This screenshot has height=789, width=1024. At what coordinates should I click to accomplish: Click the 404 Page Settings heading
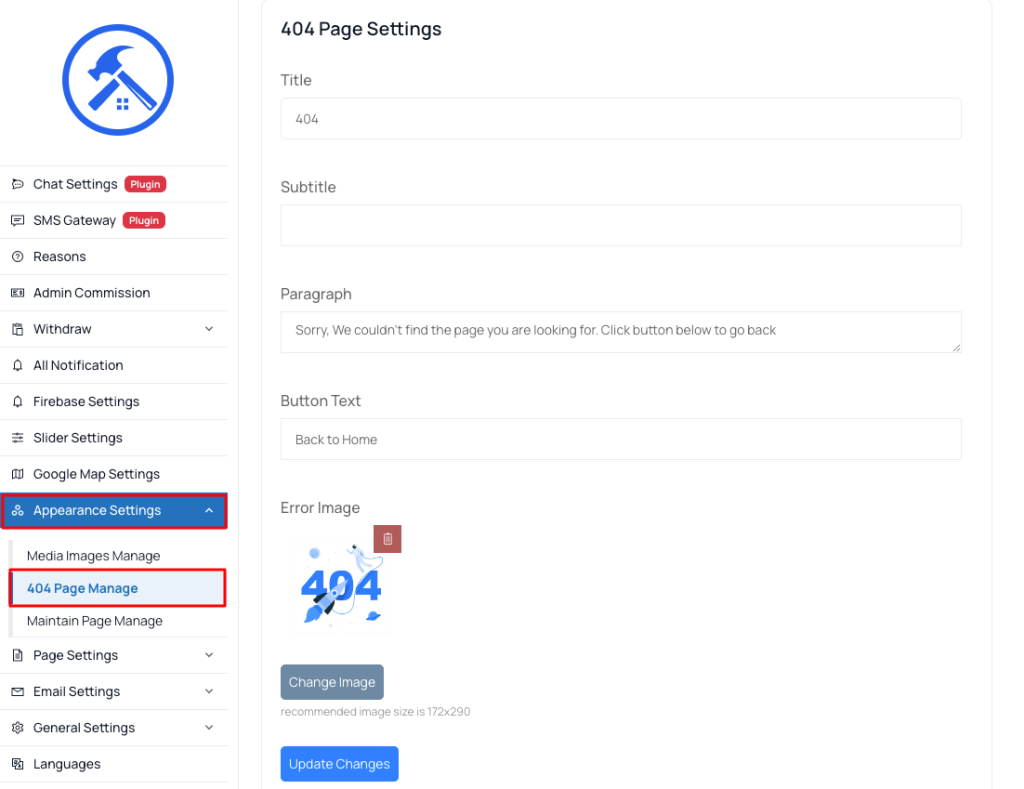[x=361, y=29]
